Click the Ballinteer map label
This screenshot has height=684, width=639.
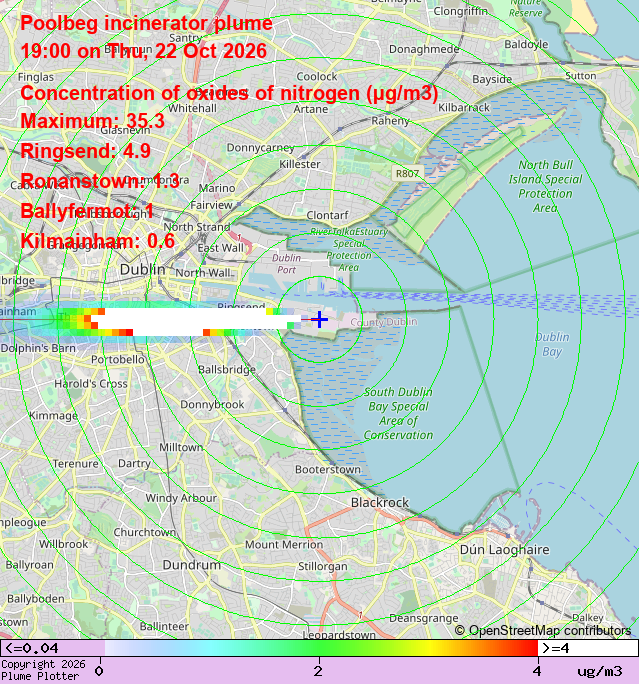pos(164,626)
